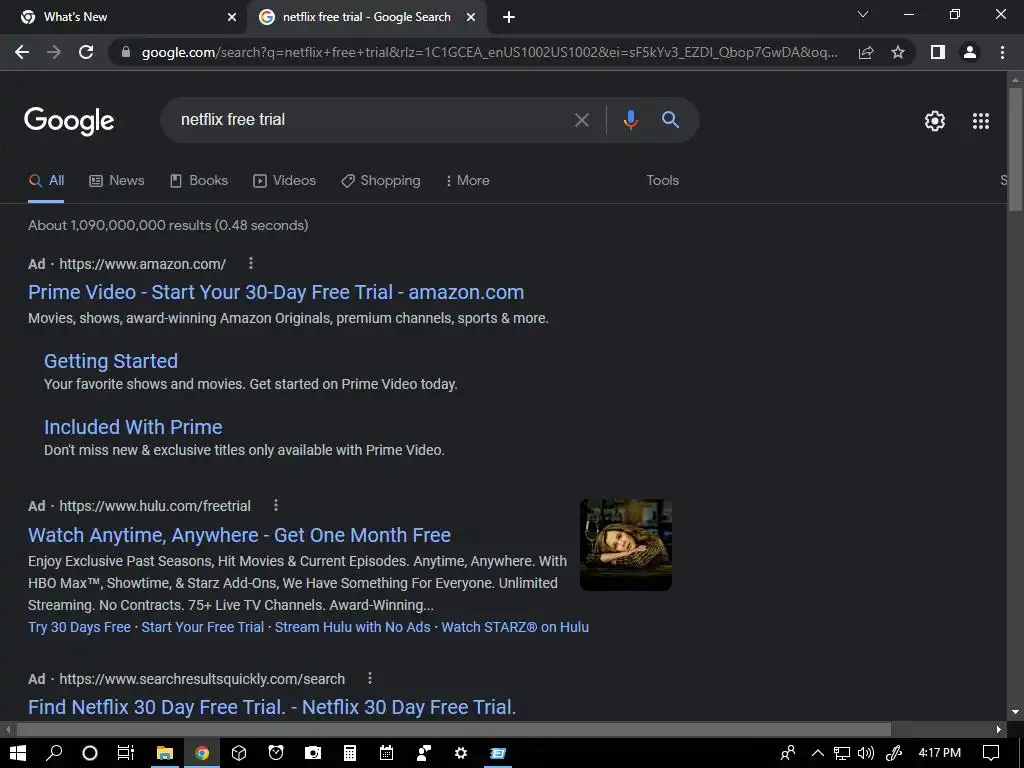Open options for the searchresultsquickly ad
The height and width of the screenshot is (768, 1024).
click(x=370, y=679)
